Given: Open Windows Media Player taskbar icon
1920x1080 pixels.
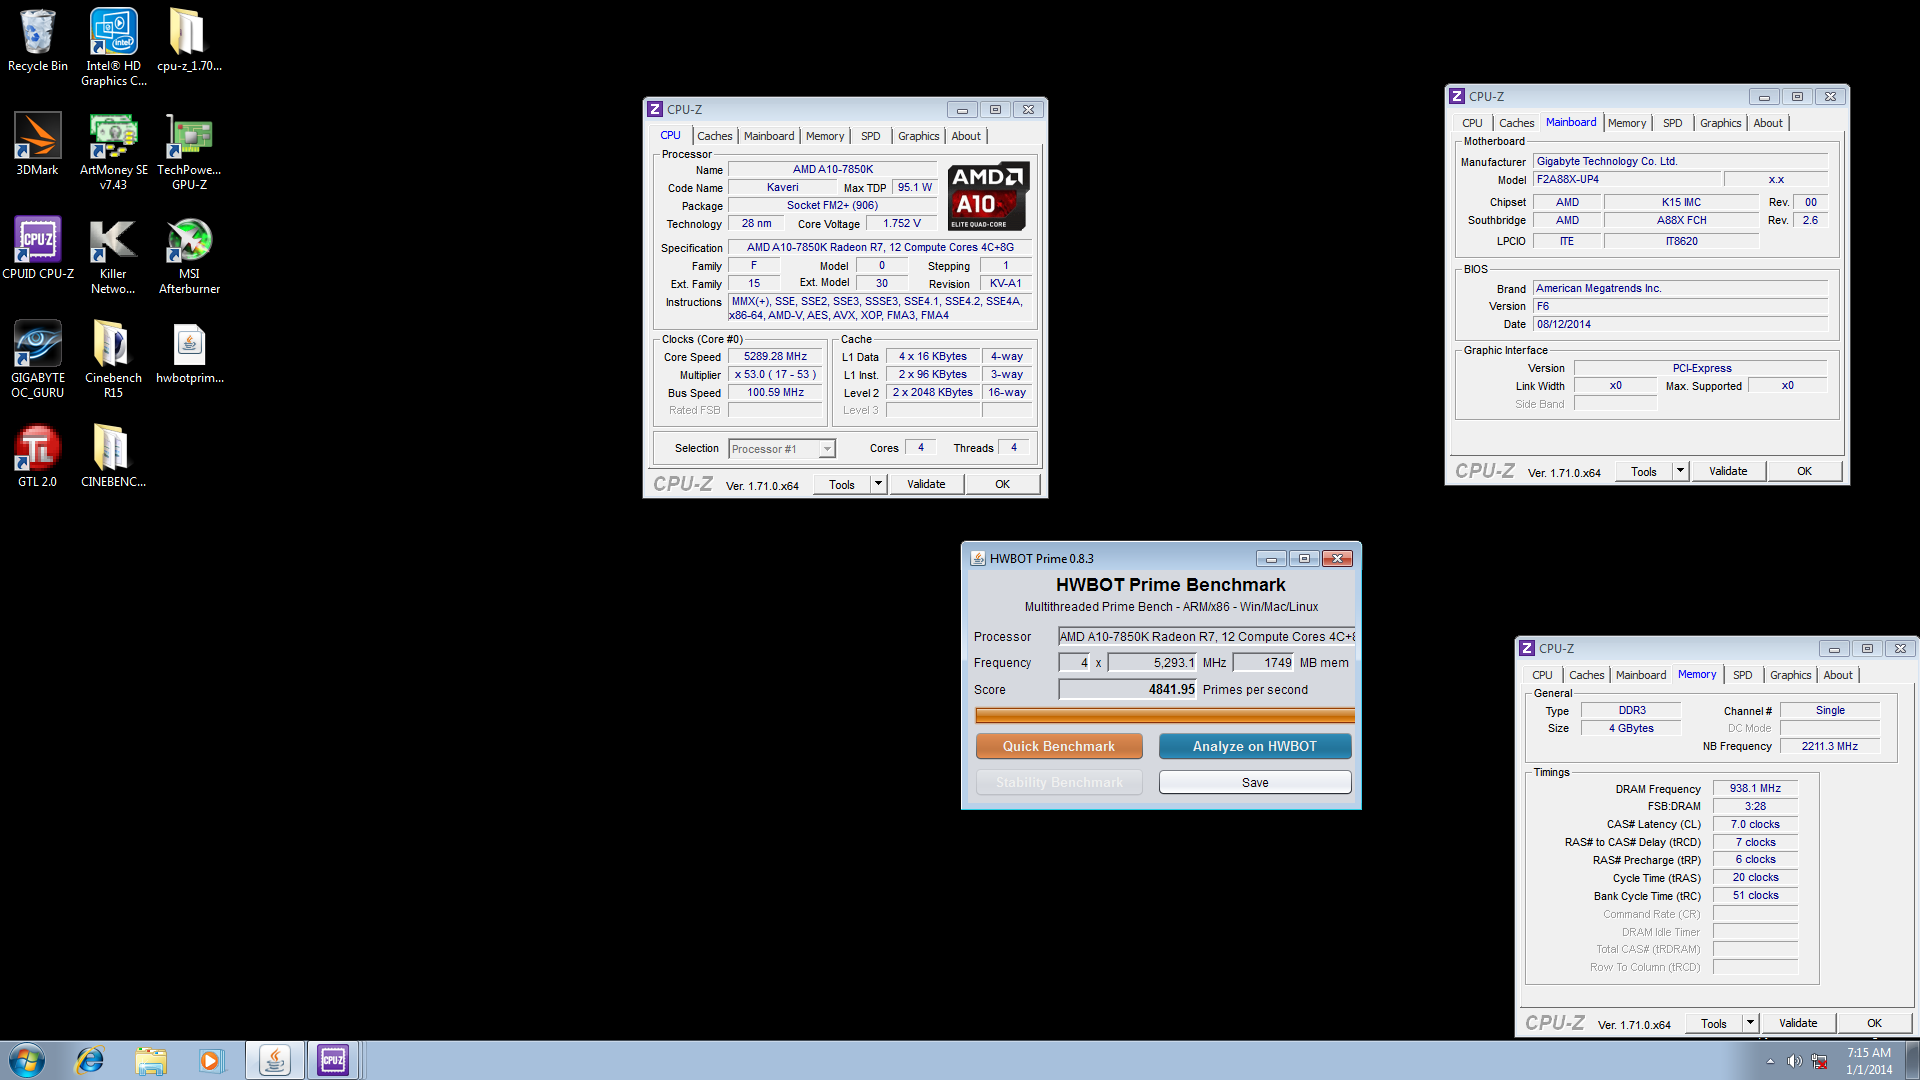Looking at the screenshot, I should coord(211,1060).
